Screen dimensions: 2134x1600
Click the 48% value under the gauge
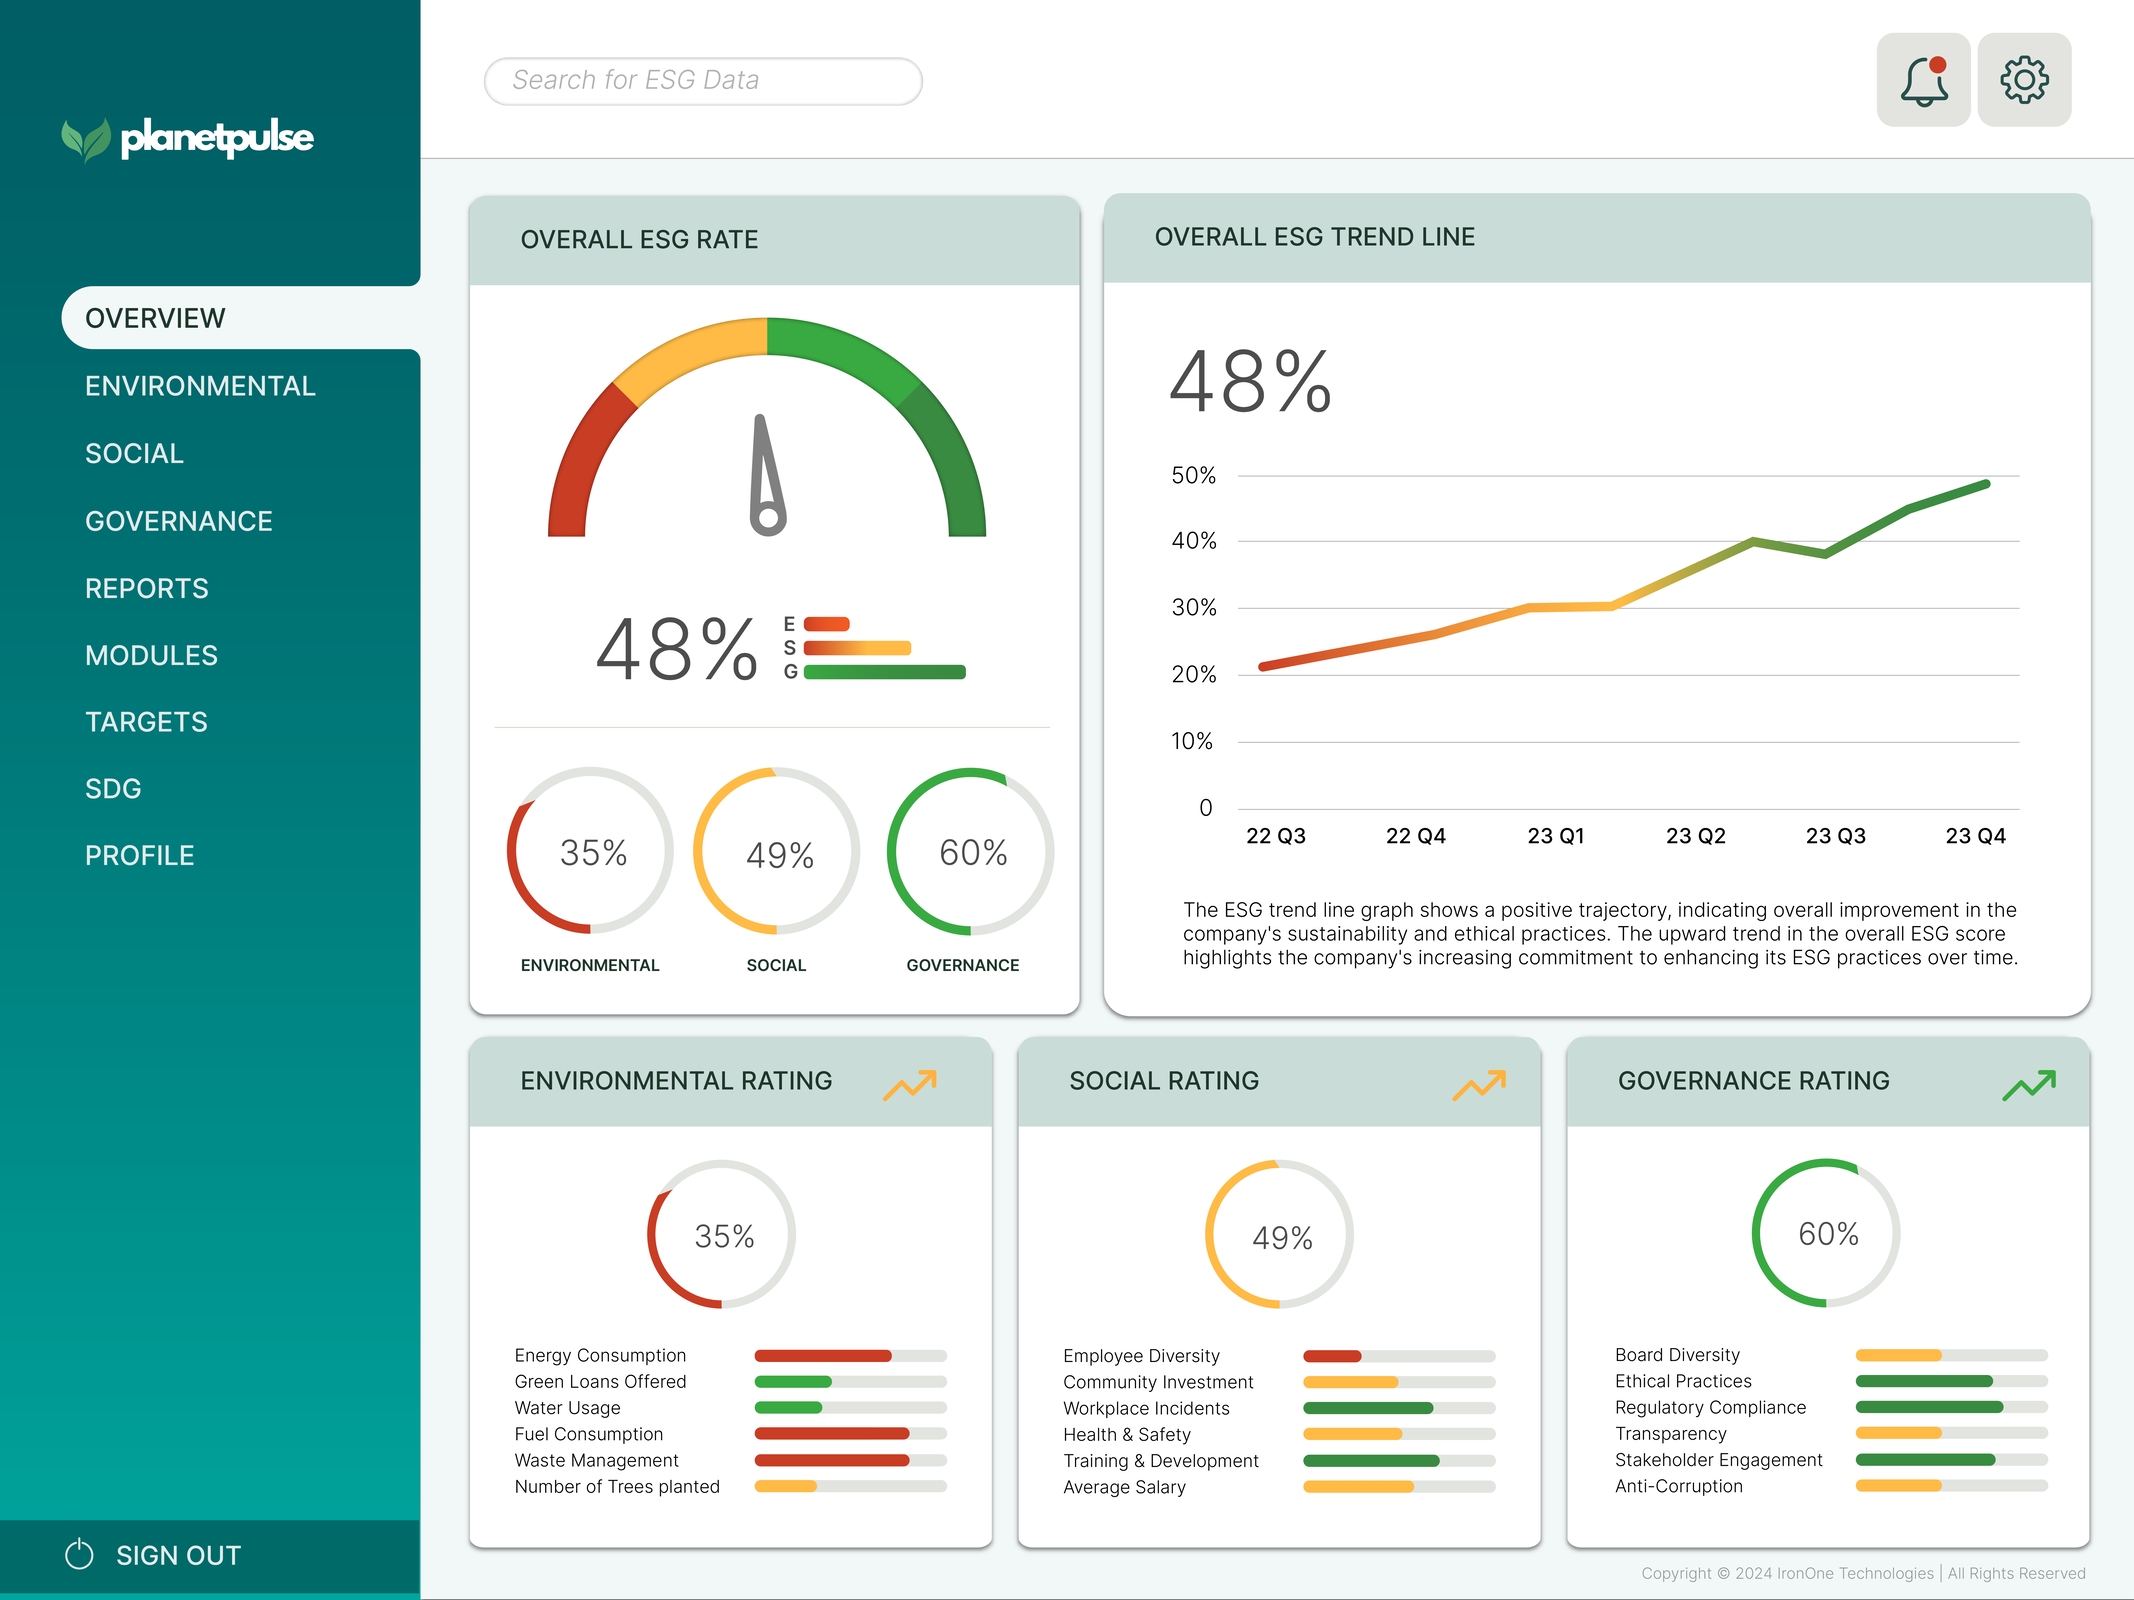[x=677, y=650]
